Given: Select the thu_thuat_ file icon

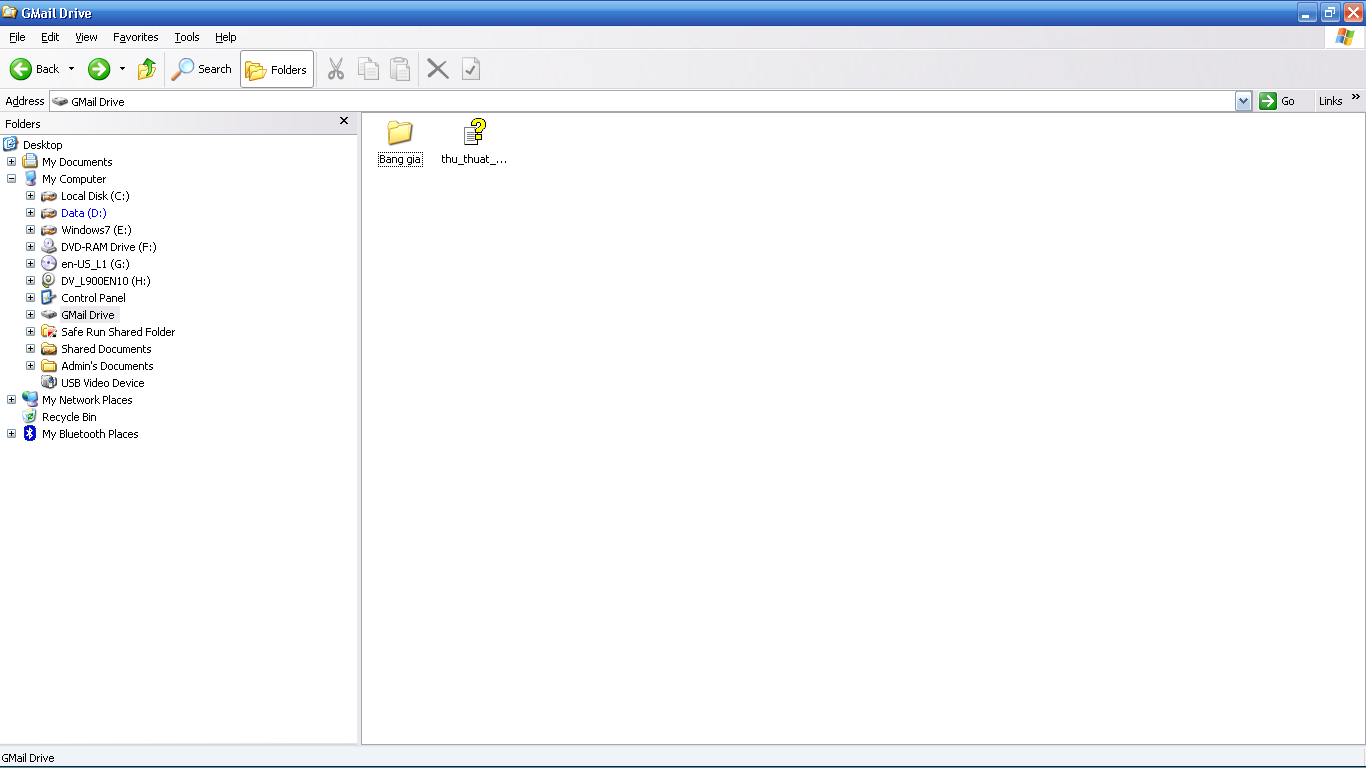Looking at the screenshot, I should (474, 132).
